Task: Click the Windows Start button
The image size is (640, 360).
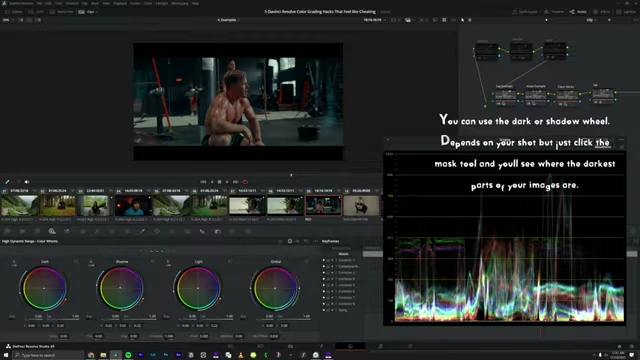Action: (6, 355)
